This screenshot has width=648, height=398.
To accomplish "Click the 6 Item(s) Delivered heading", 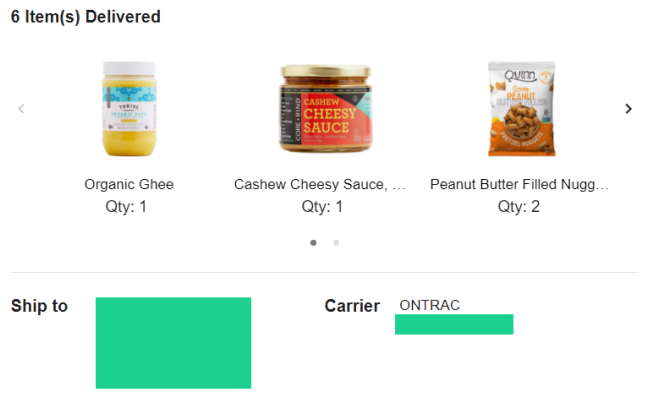I will click(86, 17).
